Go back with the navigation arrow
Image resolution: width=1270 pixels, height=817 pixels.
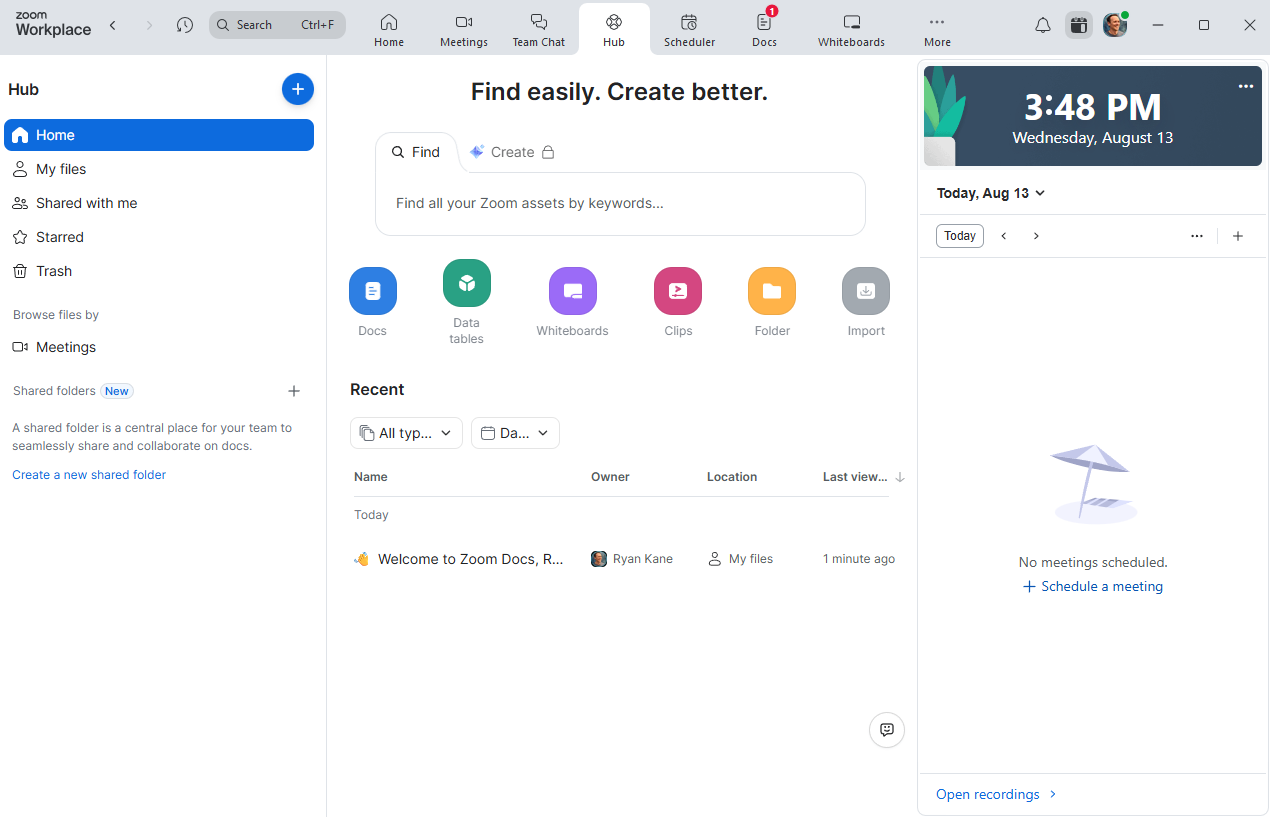[x=113, y=25]
